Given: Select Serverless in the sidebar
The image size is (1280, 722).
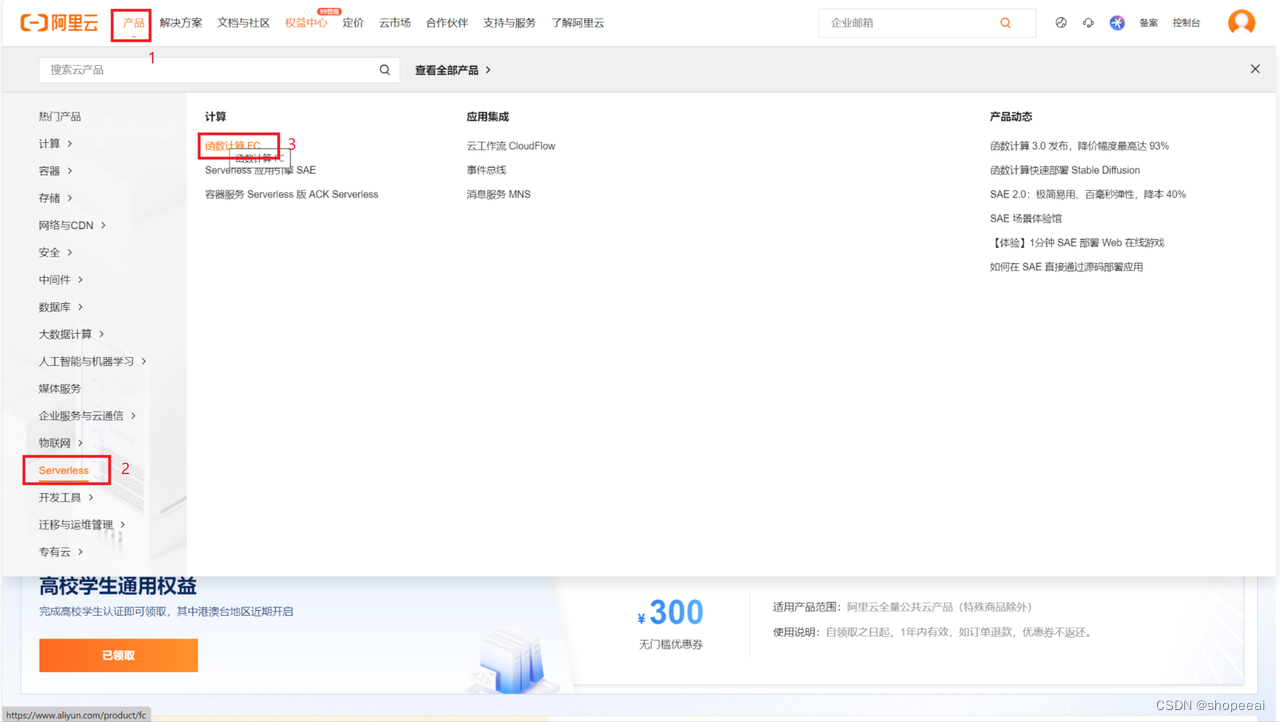Looking at the screenshot, I should (64, 470).
